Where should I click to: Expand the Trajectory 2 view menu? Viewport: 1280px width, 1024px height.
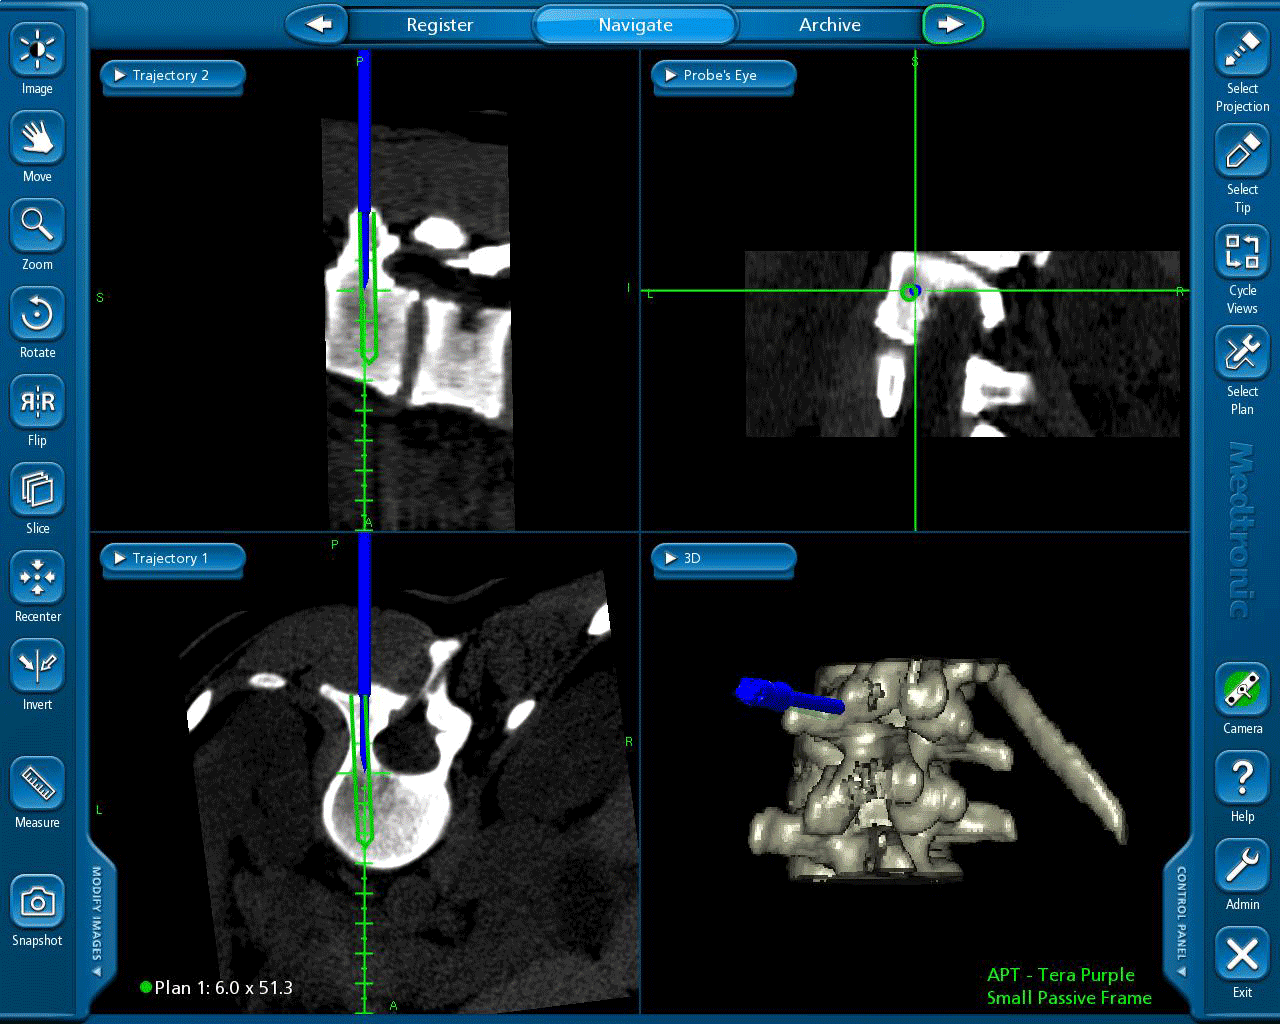tap(172, 76)
